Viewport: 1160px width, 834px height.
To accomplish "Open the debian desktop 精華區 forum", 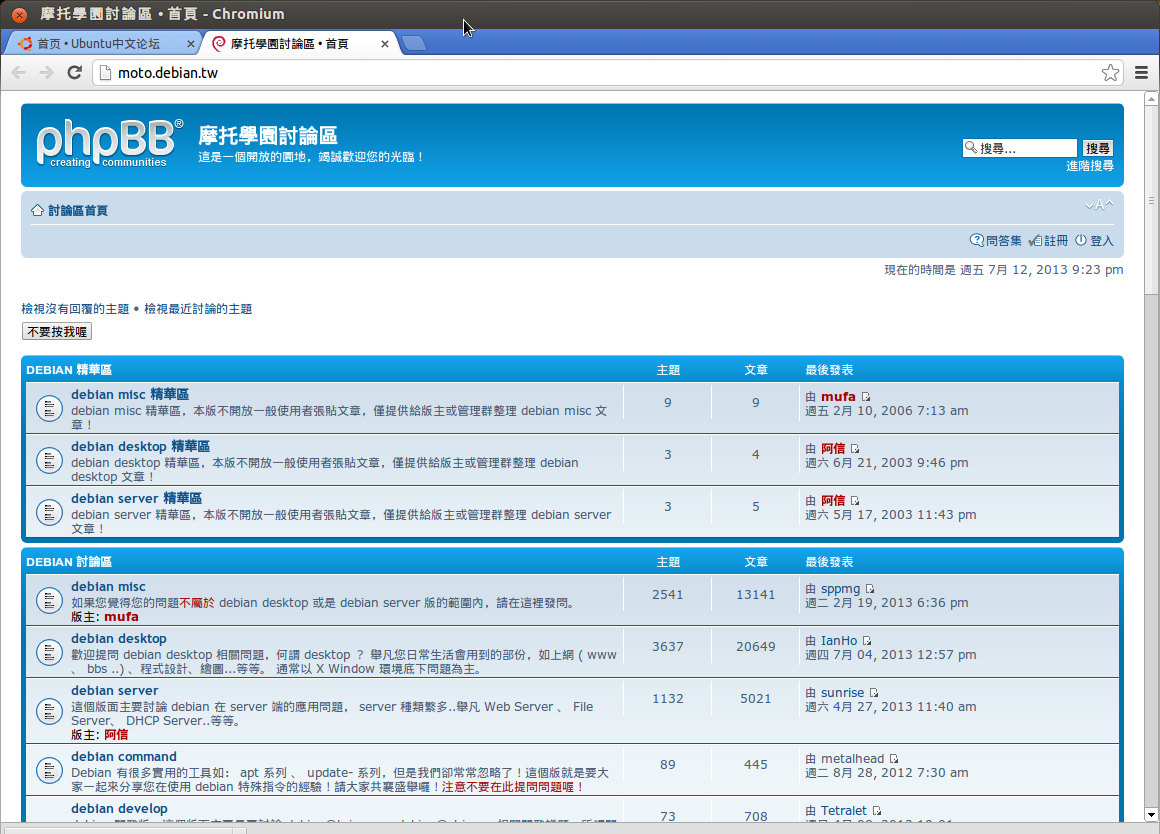I will (x=141, y=446).
